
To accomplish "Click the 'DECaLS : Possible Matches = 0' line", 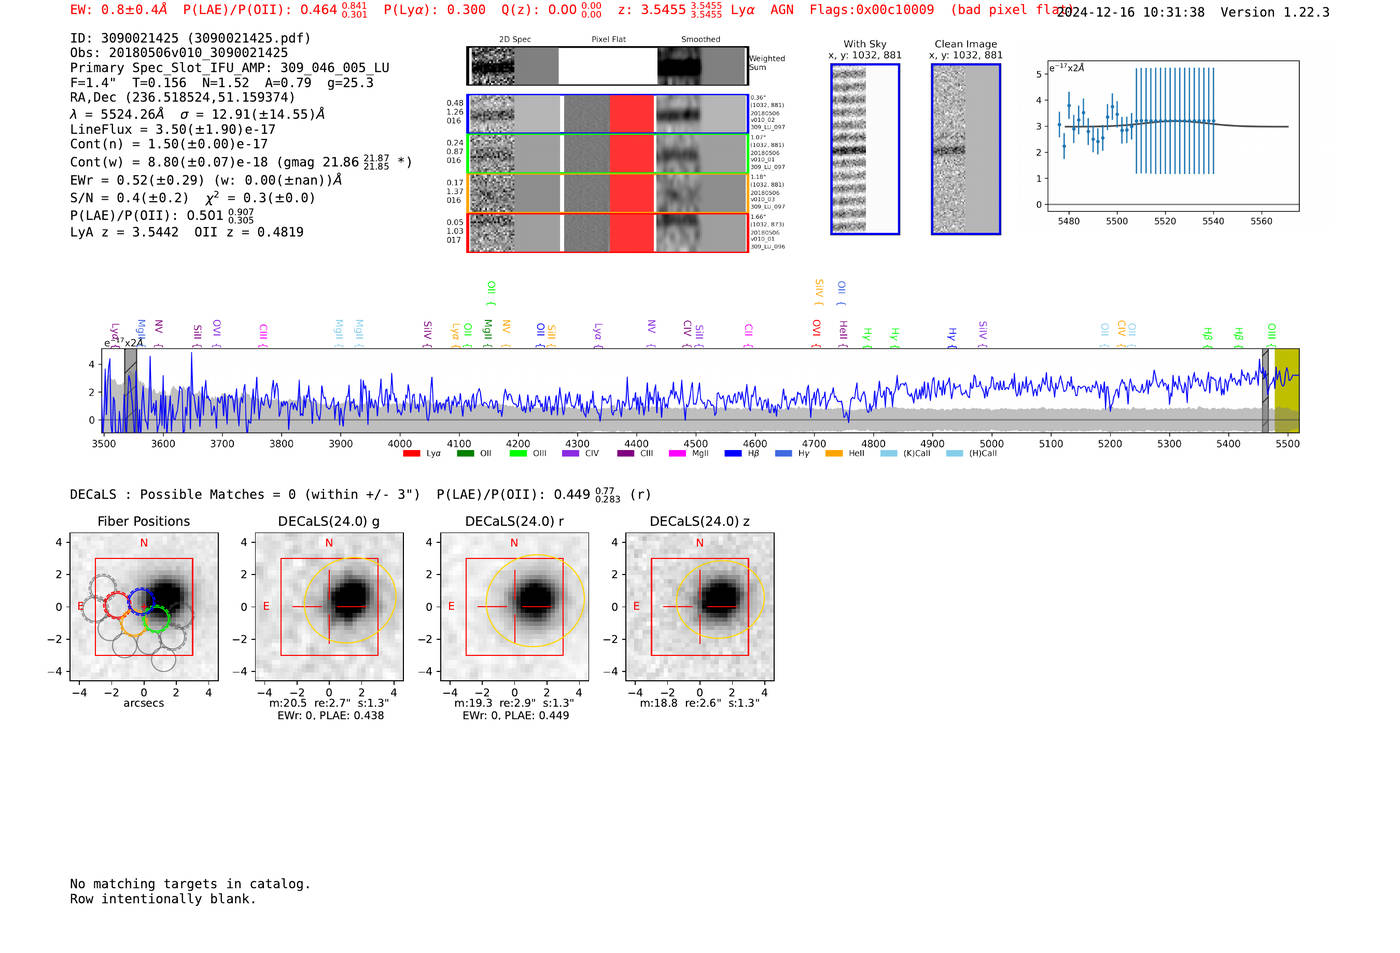I will coord(245,494).
